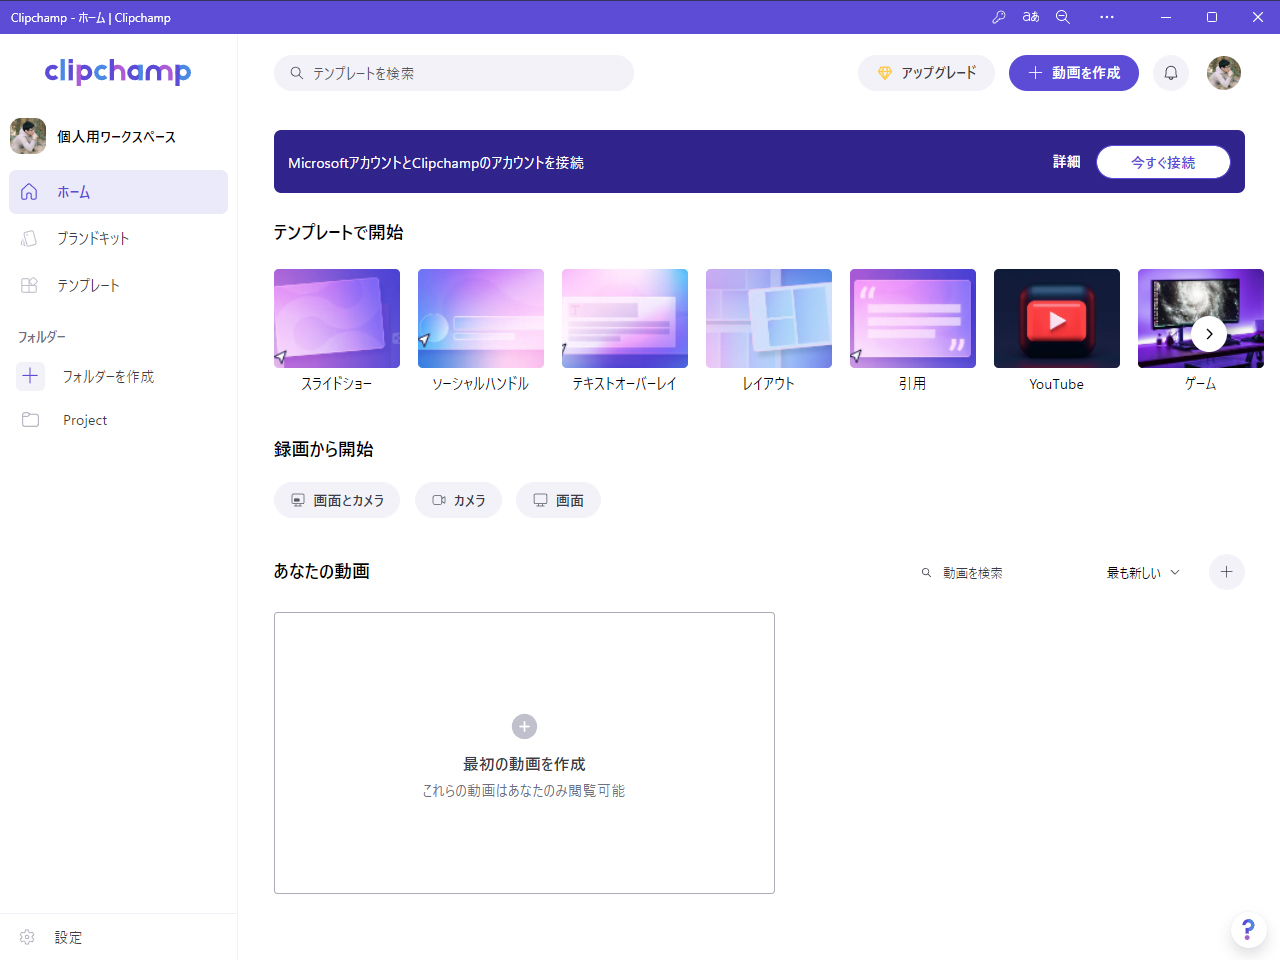The width and height of the screenshot is (1280, 960).
Task: Open help via the question mark bubble
Action: pyautogui.click(x=1248, y=929)
